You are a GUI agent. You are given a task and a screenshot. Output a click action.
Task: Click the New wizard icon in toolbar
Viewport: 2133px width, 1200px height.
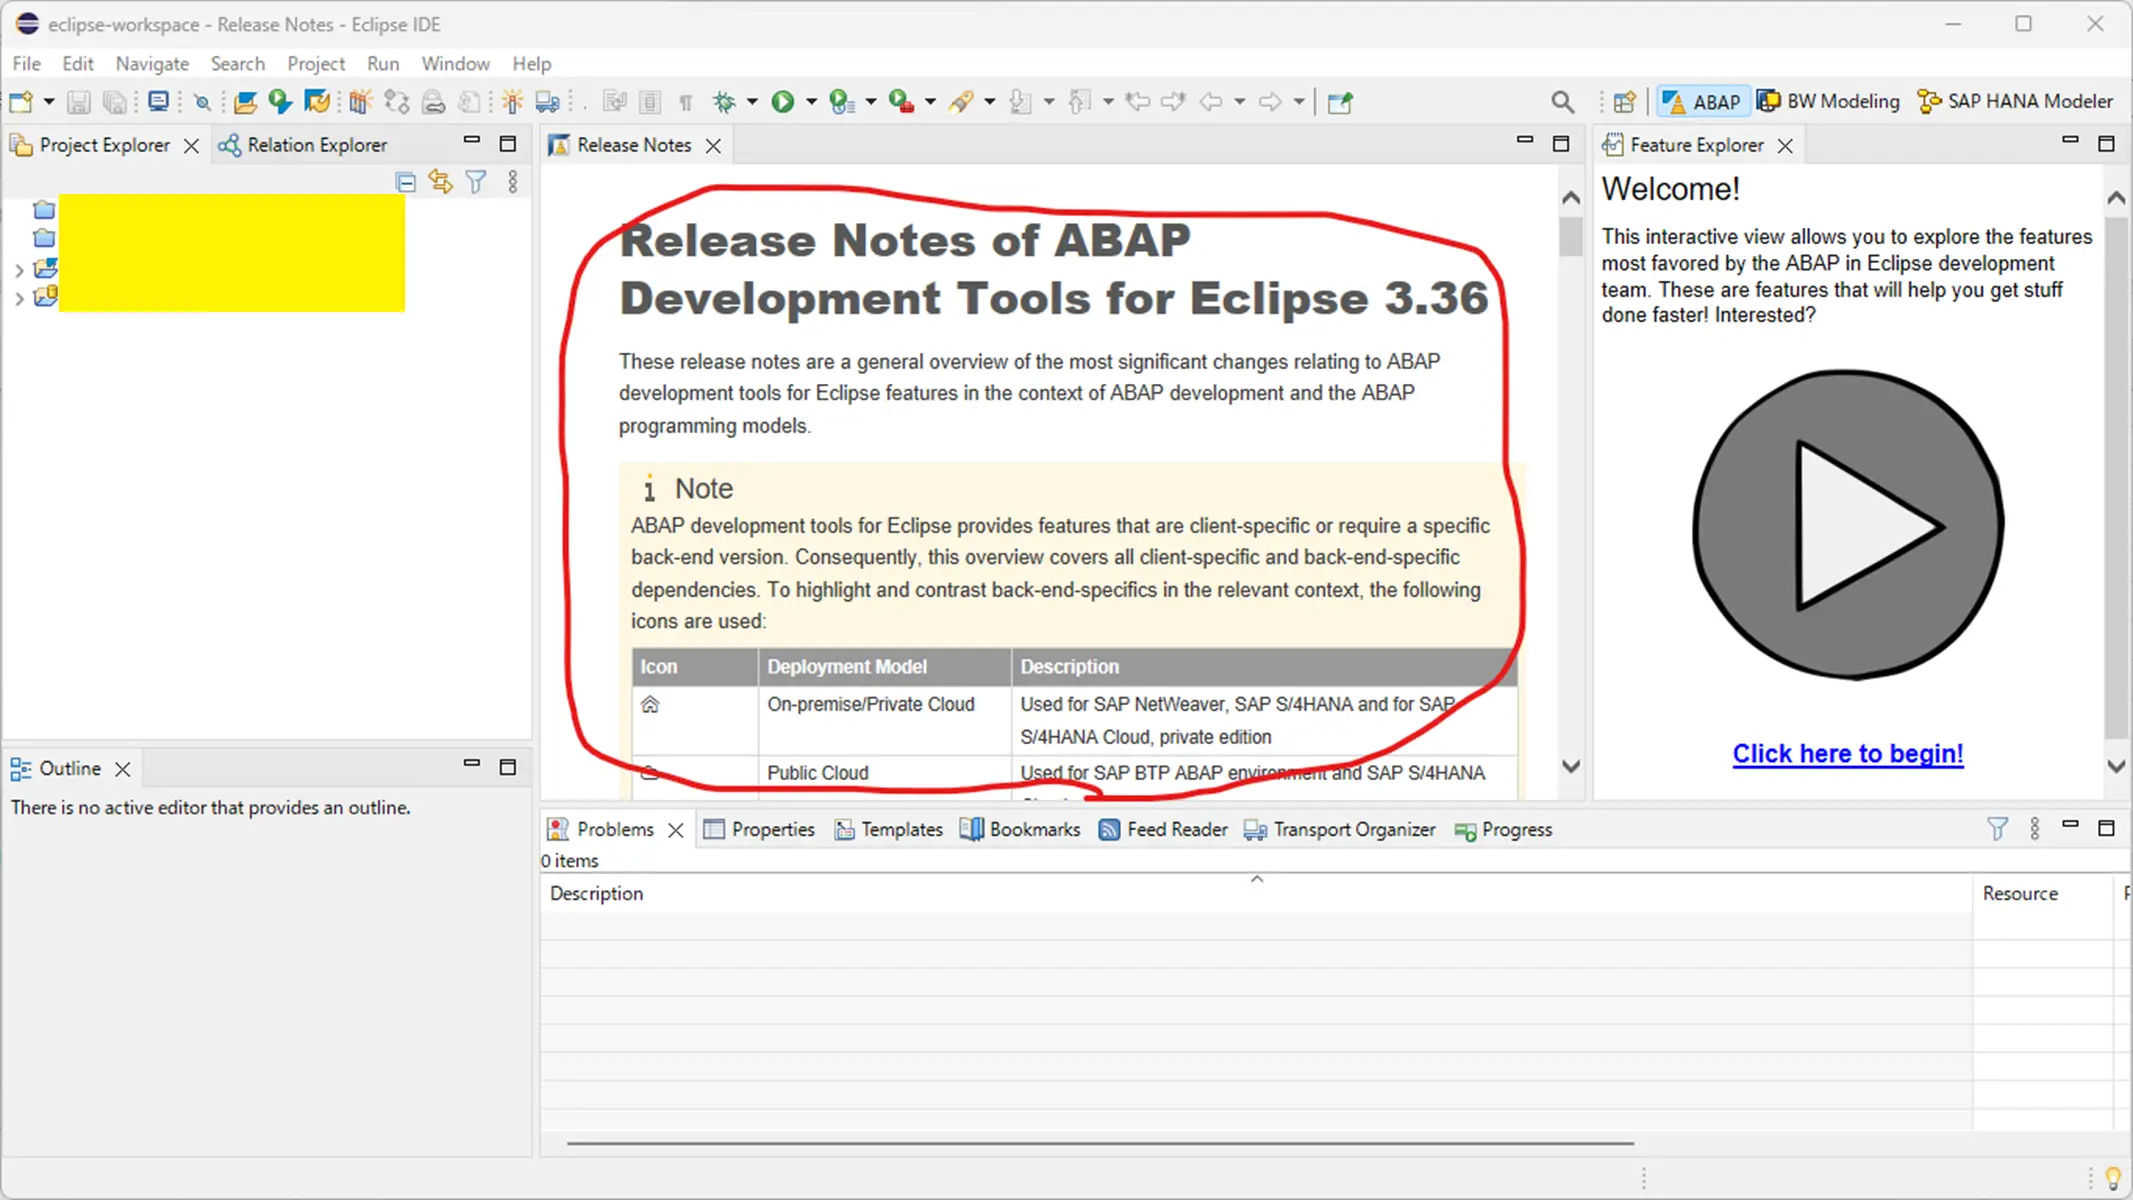pos(21,101)
